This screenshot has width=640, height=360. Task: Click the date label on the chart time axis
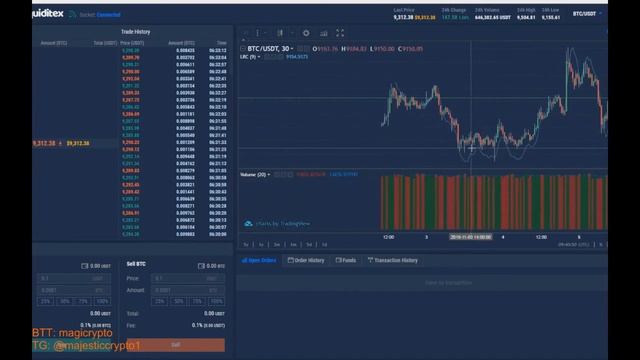click(x=471, y=237)
